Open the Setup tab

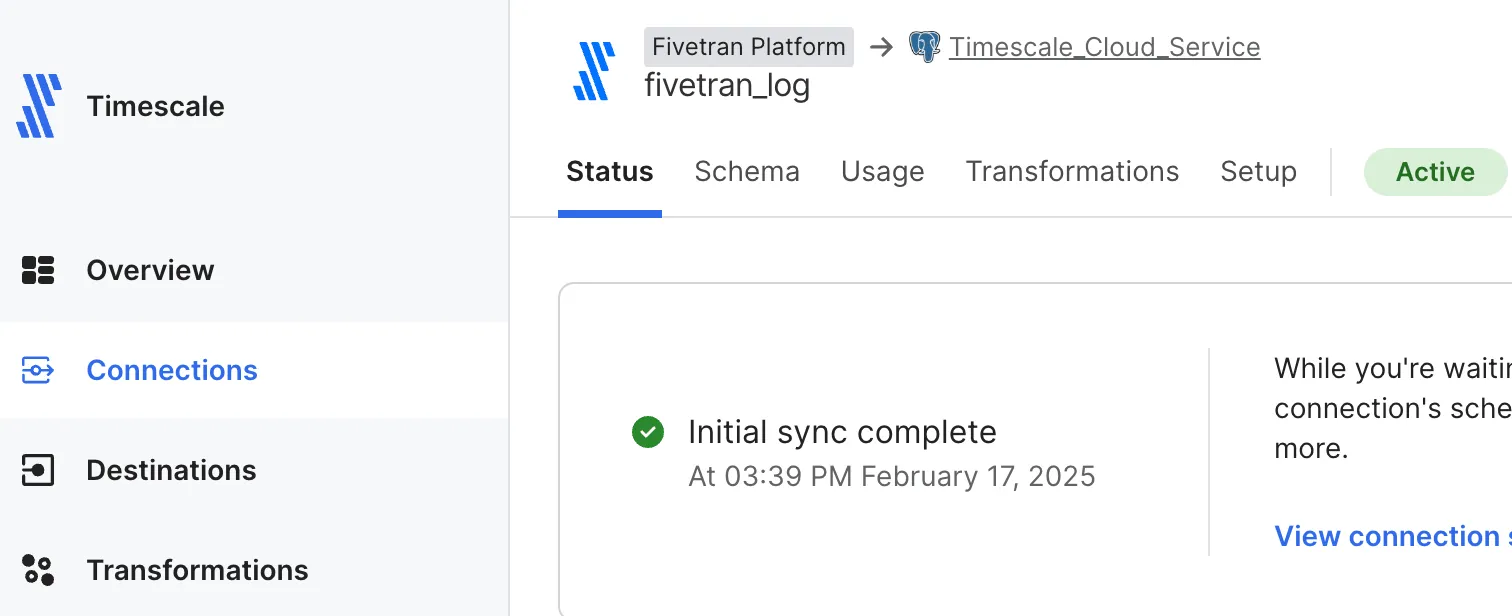[1259, 172]
